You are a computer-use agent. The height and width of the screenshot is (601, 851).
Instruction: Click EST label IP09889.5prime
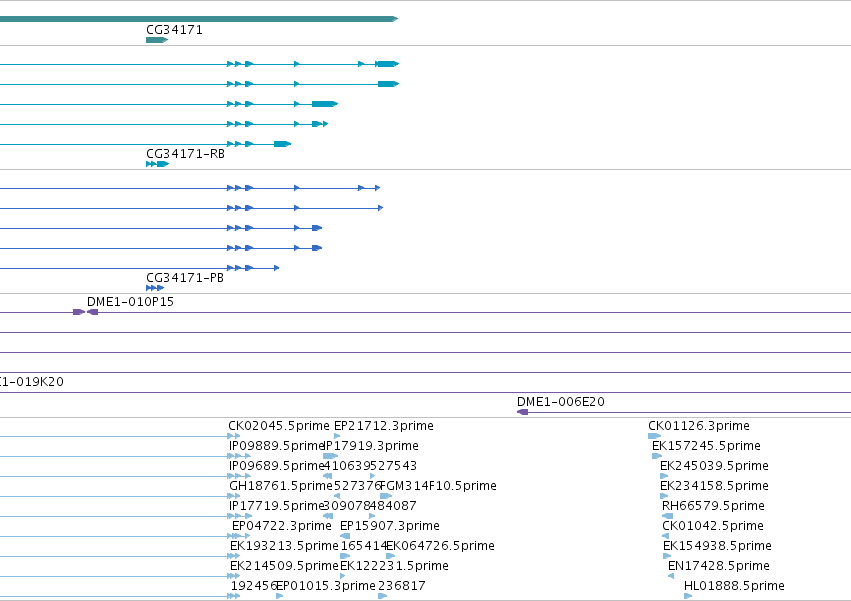(x=276, y=446)
